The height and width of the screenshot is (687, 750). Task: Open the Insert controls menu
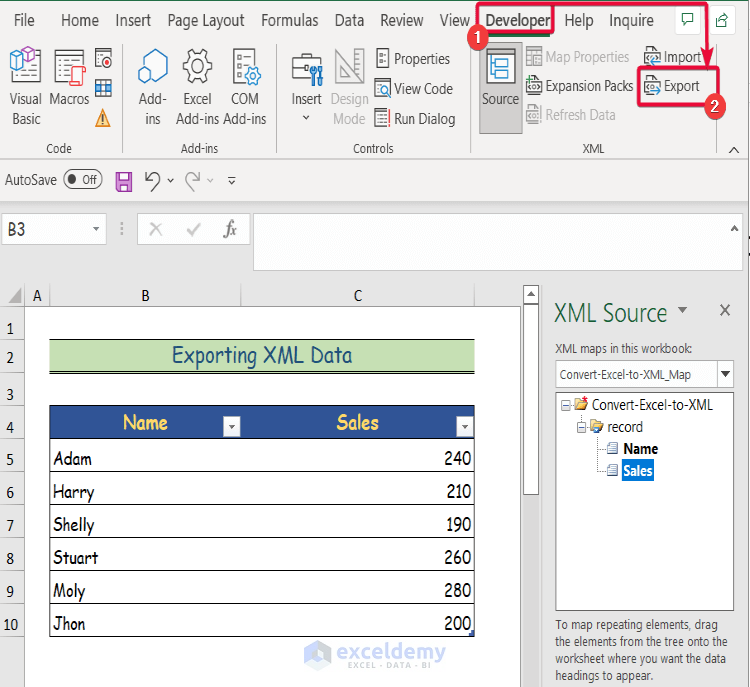(307, 87)
